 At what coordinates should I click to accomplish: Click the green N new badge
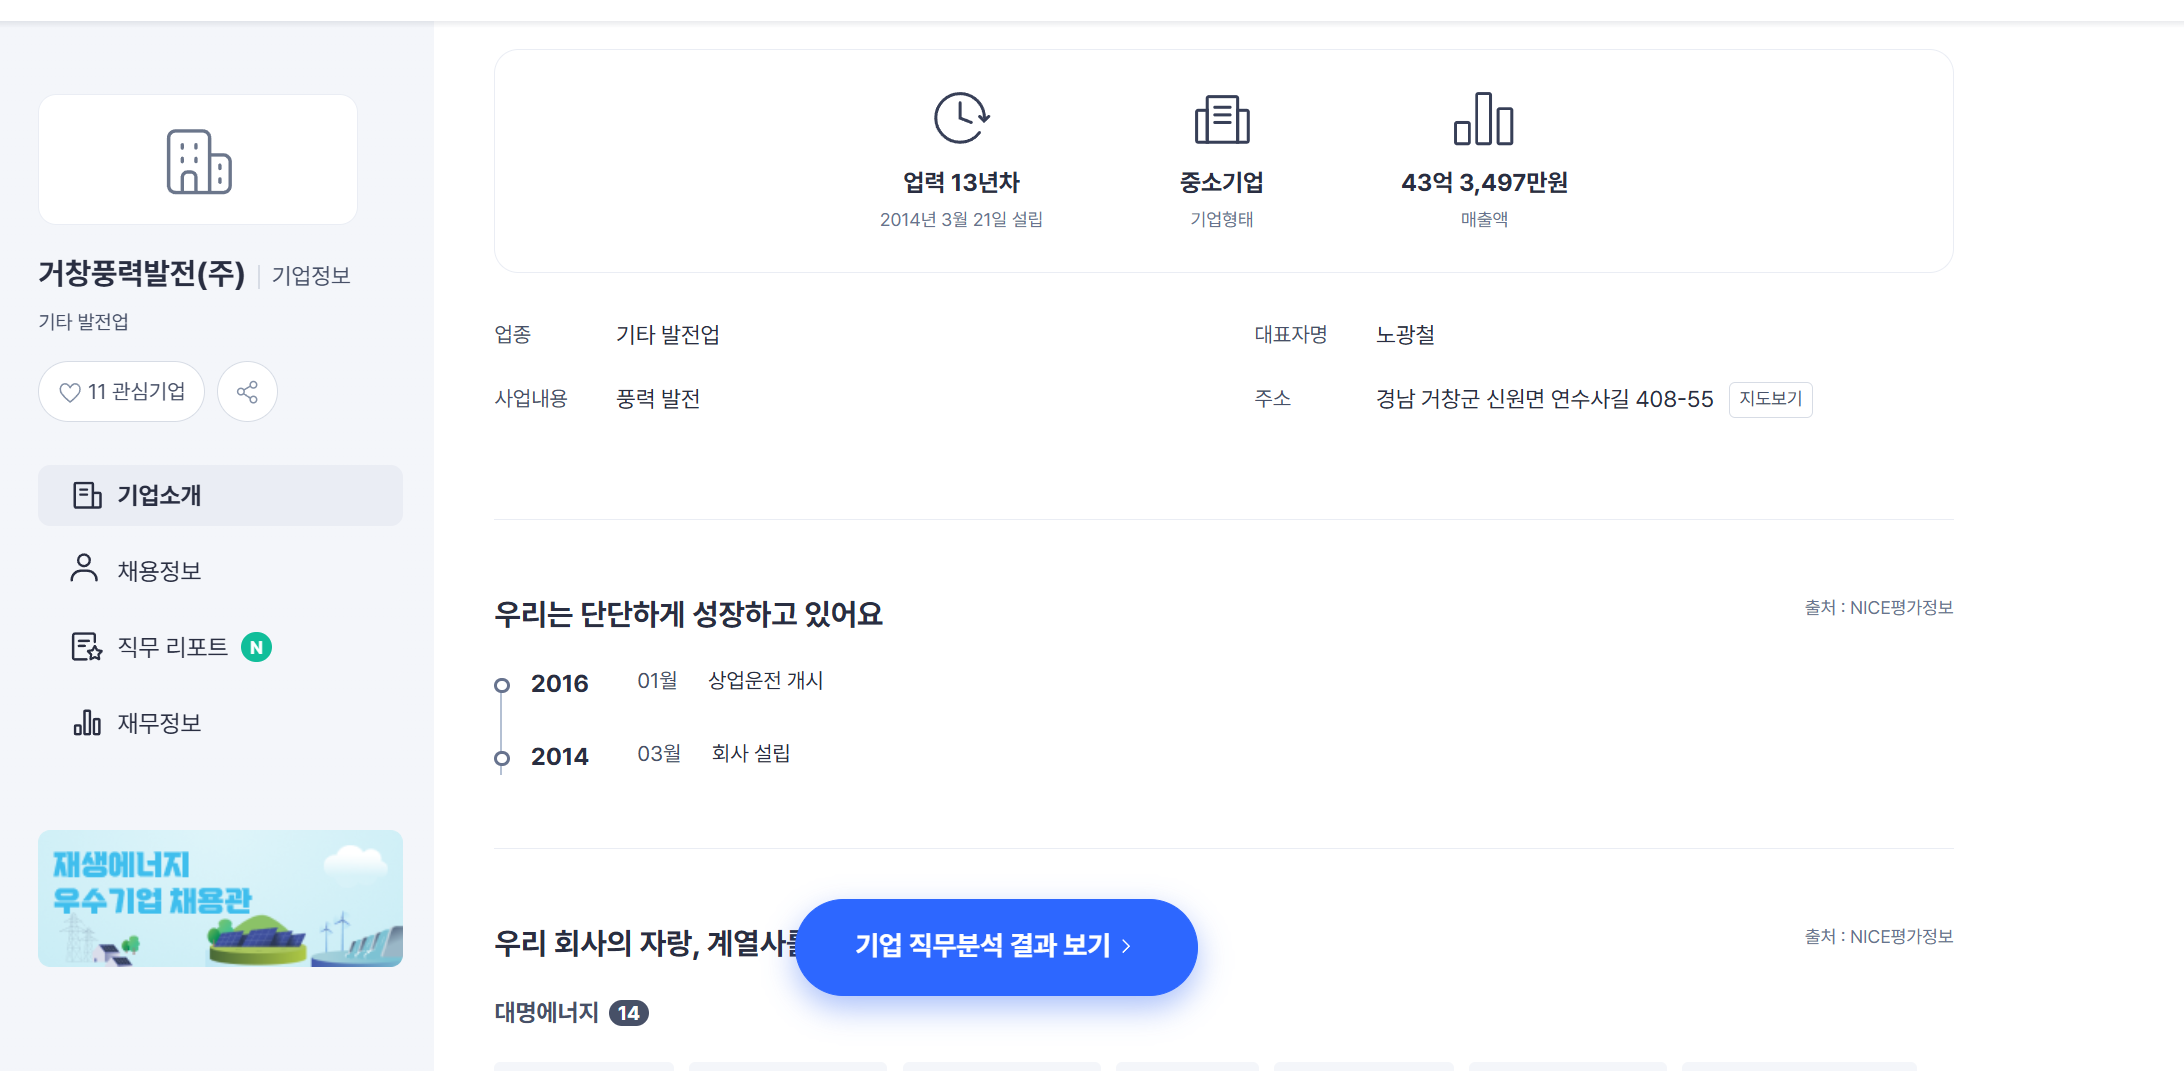[257, 647]
